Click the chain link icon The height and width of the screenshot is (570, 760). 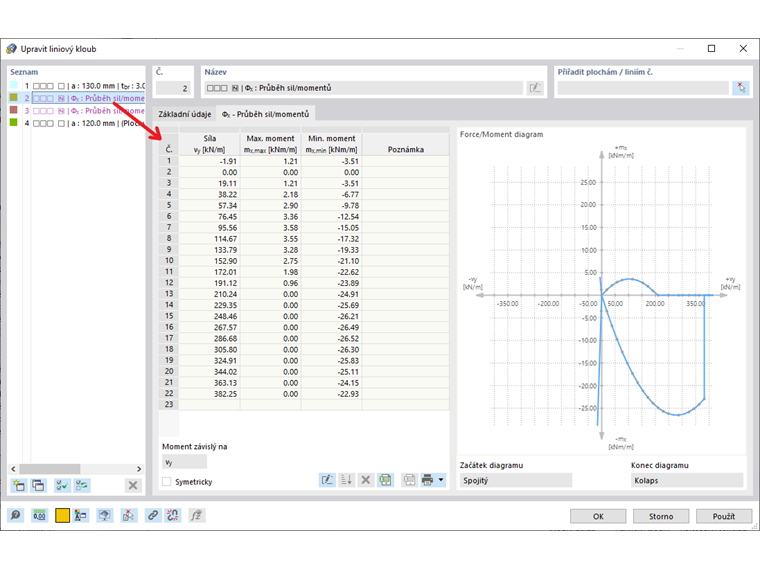click(x=153, y=515)
